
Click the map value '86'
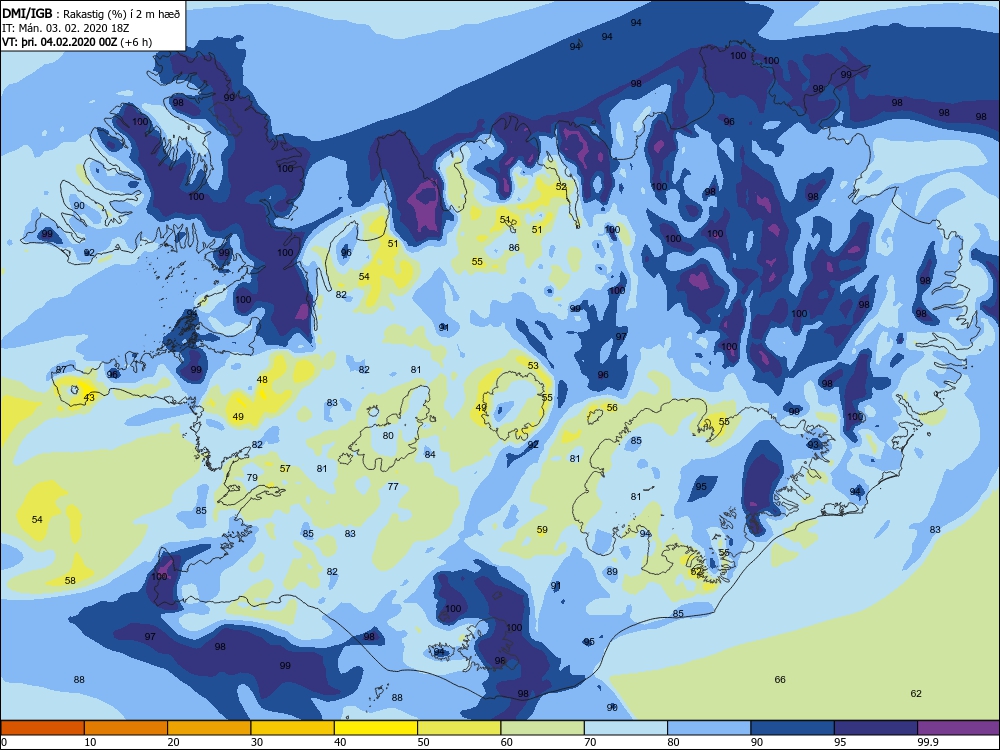(x=514, y=247)
